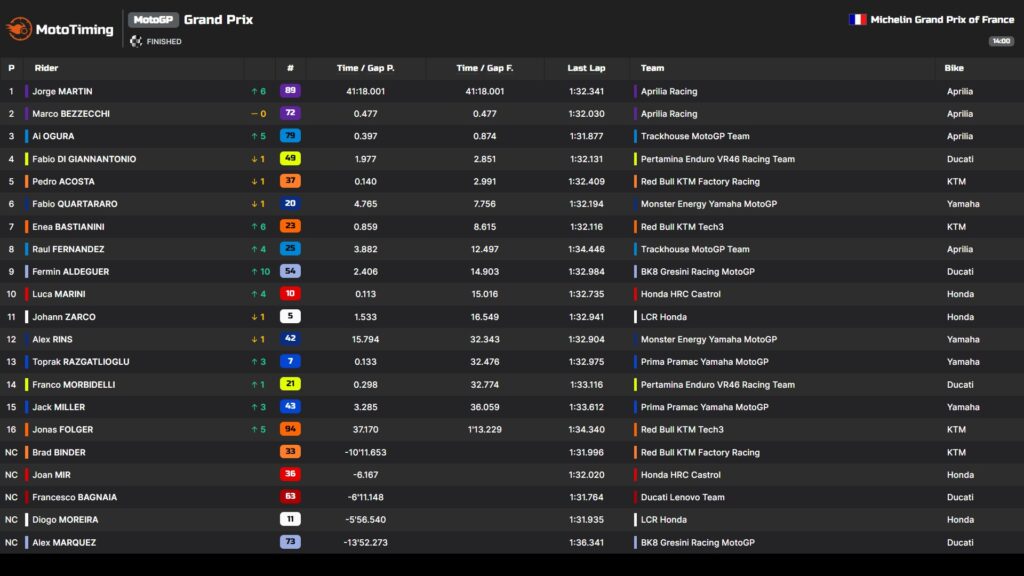1024x576 pixels.
Task: Click Alex Marquez's gap -13'52.273
Action: coord(366,543)
